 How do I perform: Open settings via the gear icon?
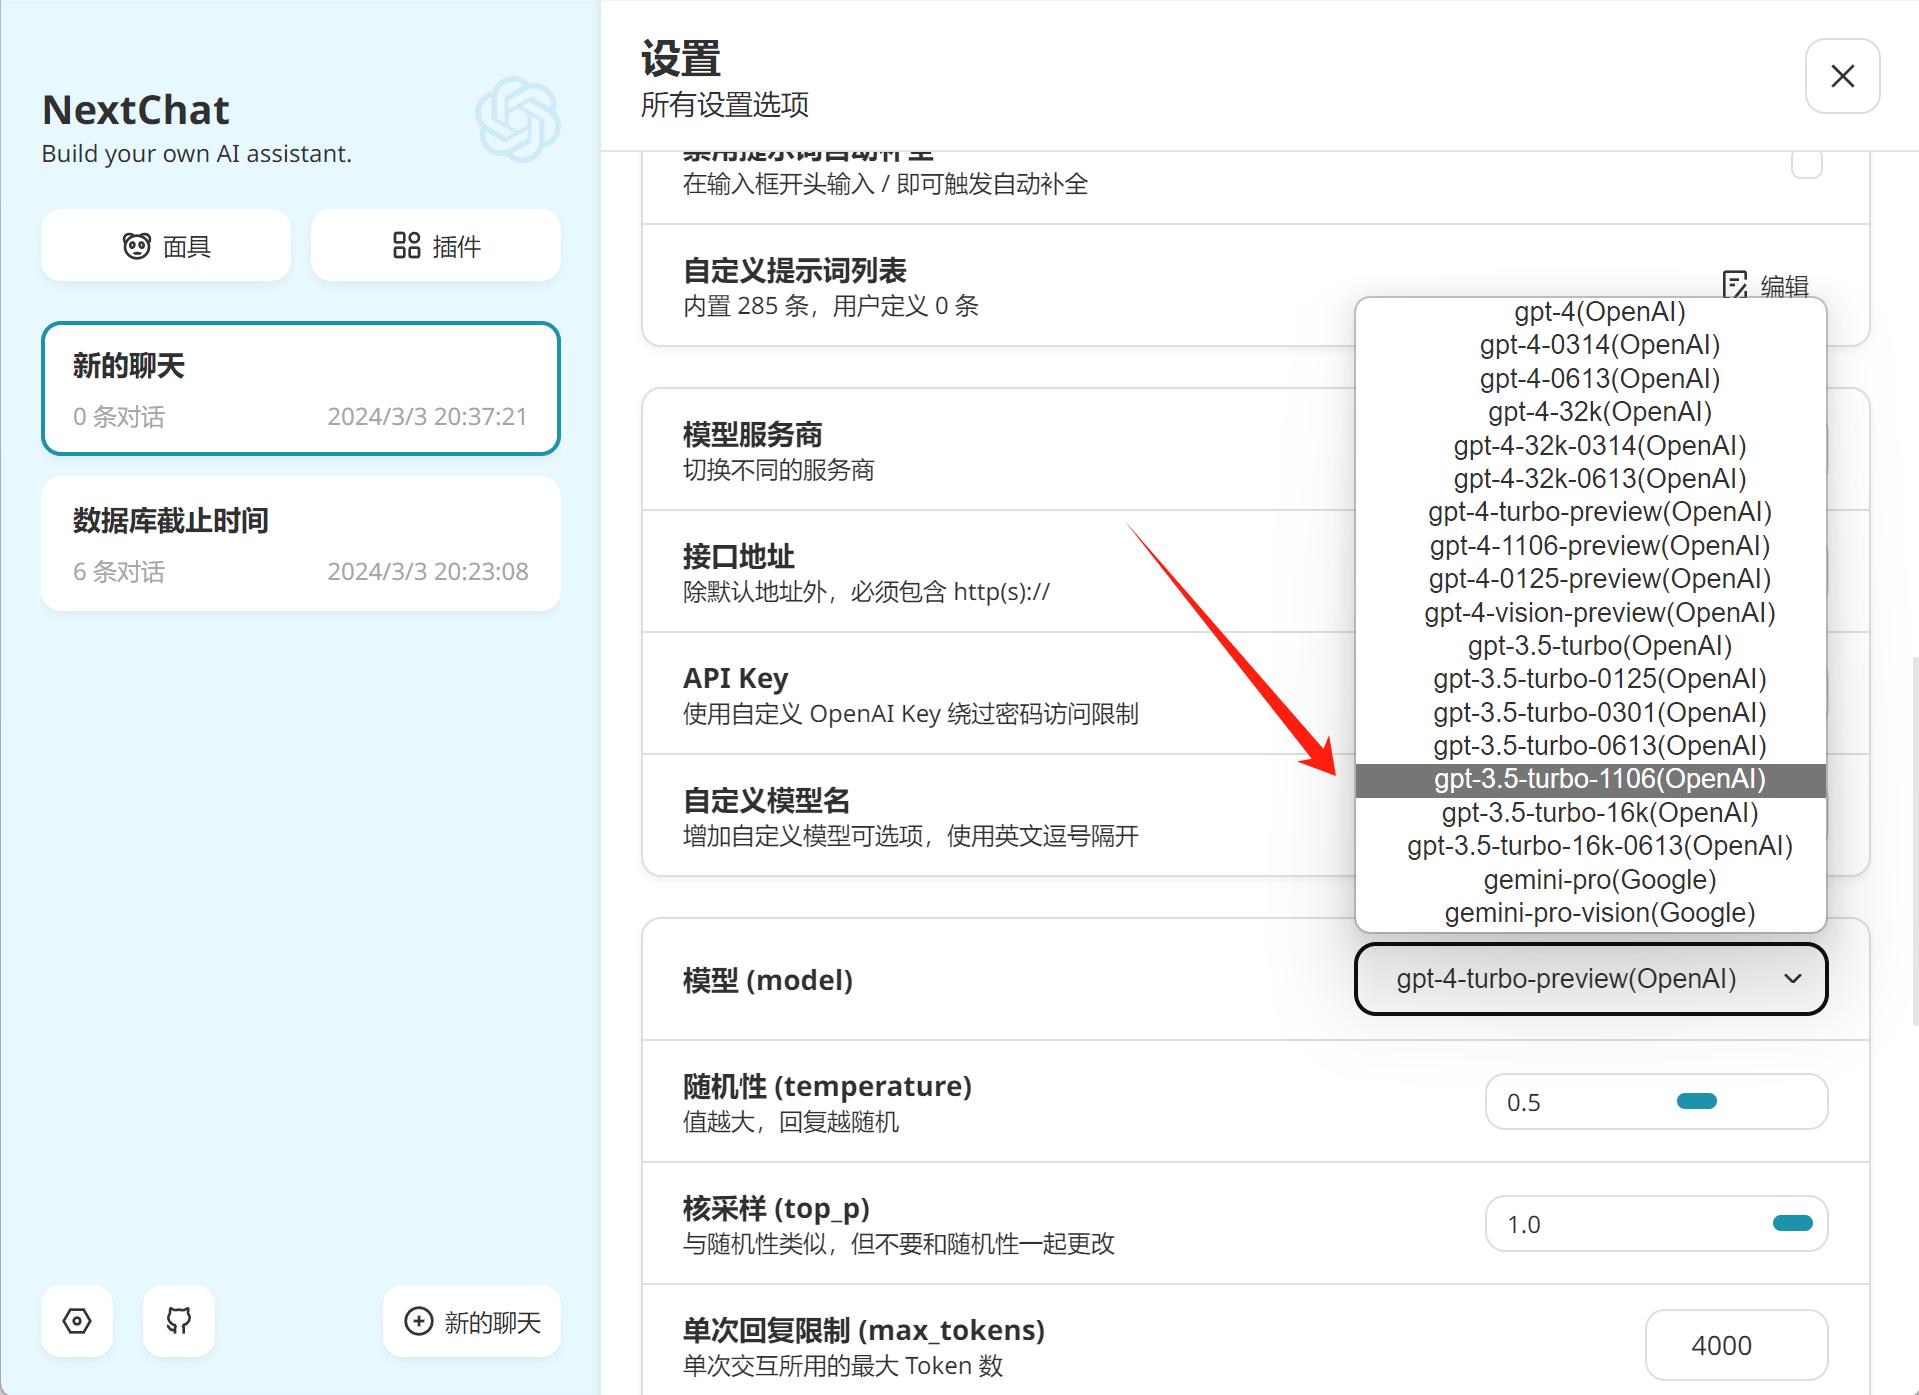pos(77,1322)
